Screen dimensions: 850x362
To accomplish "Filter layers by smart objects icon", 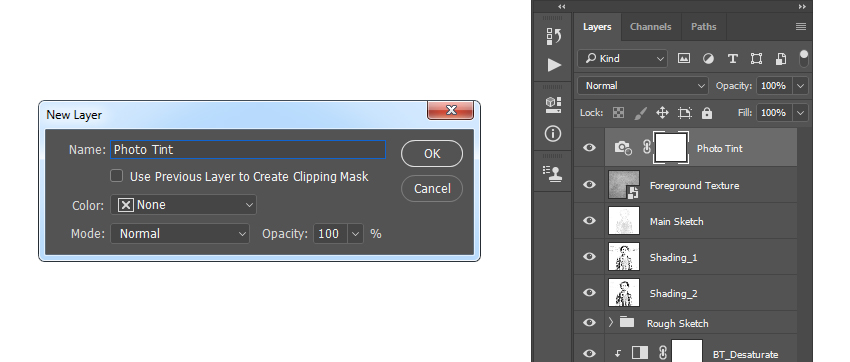I will pos(781,59).
